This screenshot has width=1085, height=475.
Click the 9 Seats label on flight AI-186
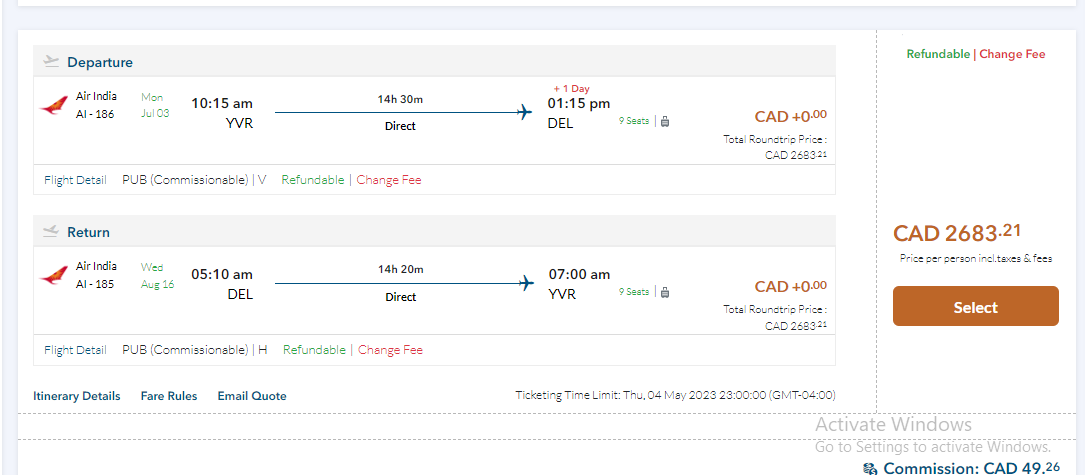tap(634, 121)
